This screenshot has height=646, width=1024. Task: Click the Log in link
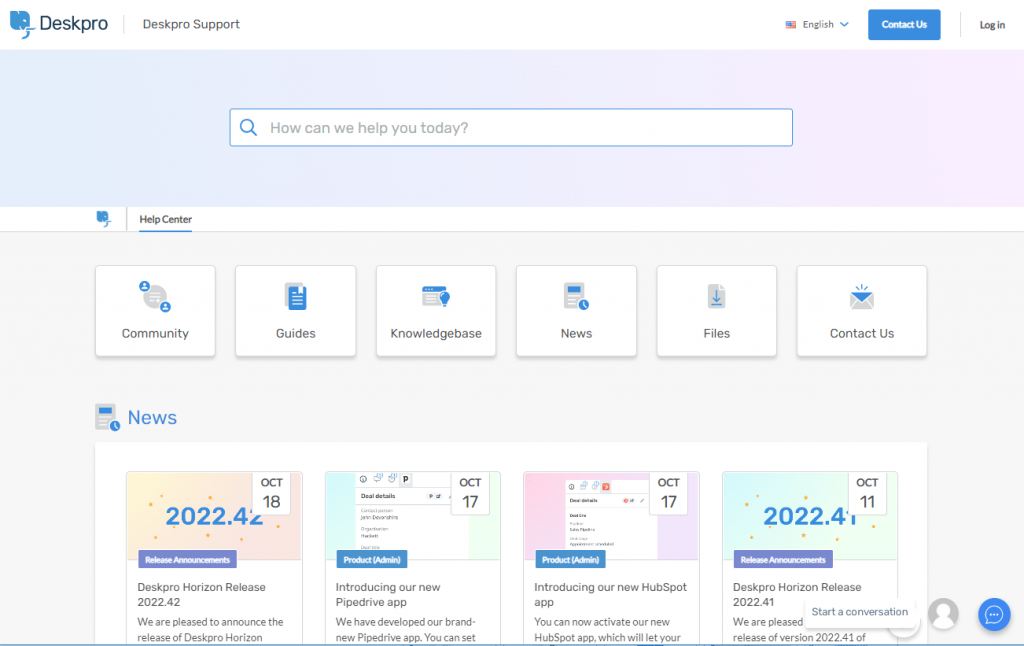(992, 25)
